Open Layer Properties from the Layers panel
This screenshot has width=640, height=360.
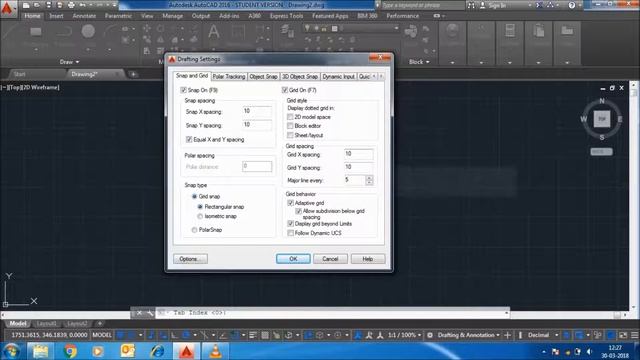pyautogui.click(x=287, y=32)
